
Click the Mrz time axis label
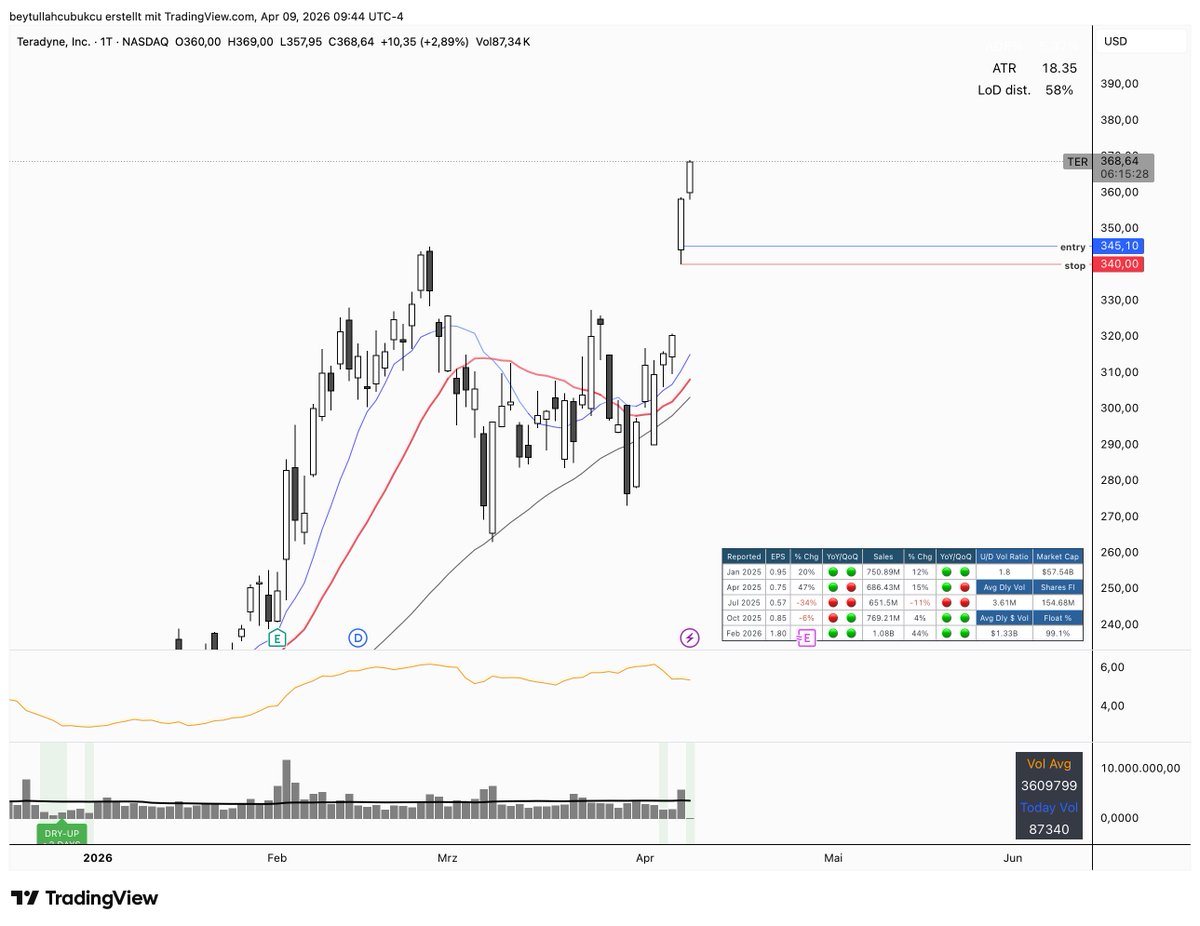pyautogui.click(x=446, y=857)
